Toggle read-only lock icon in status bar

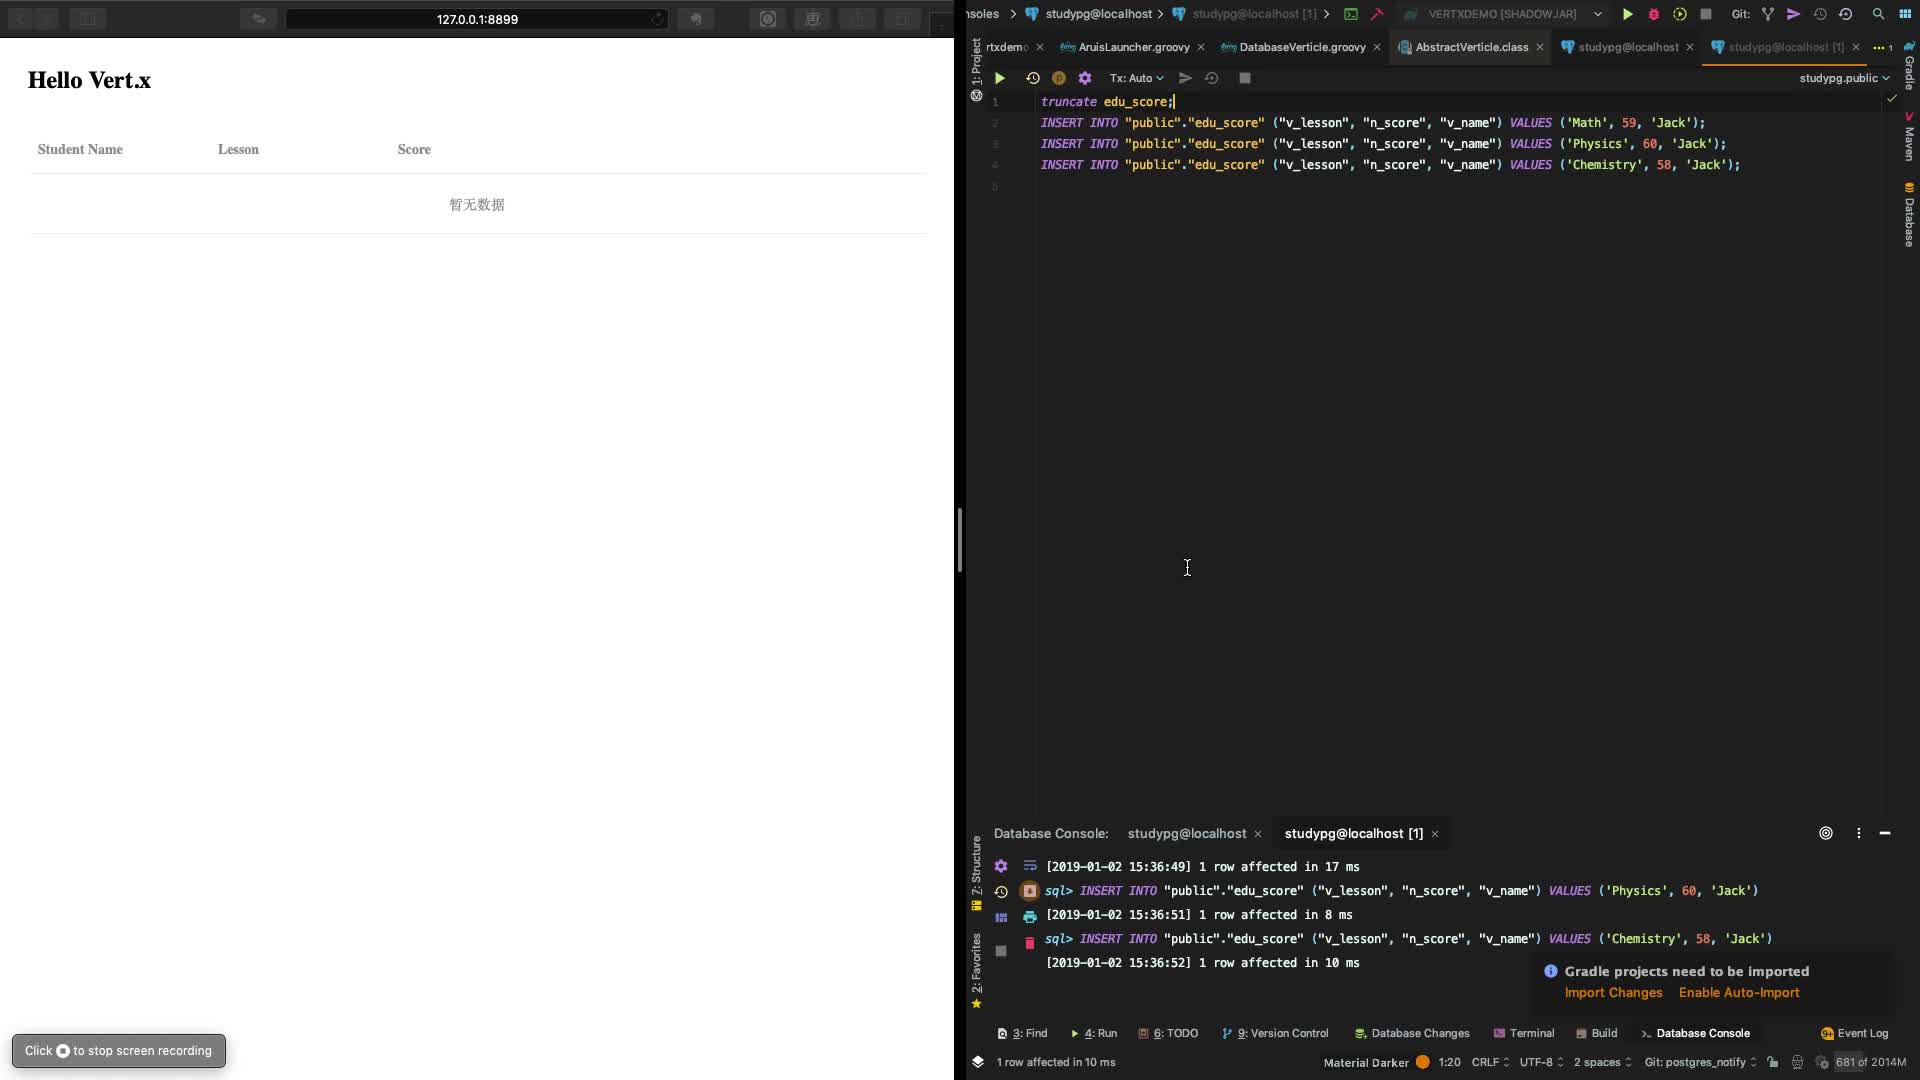(x=1772, y=1062)
